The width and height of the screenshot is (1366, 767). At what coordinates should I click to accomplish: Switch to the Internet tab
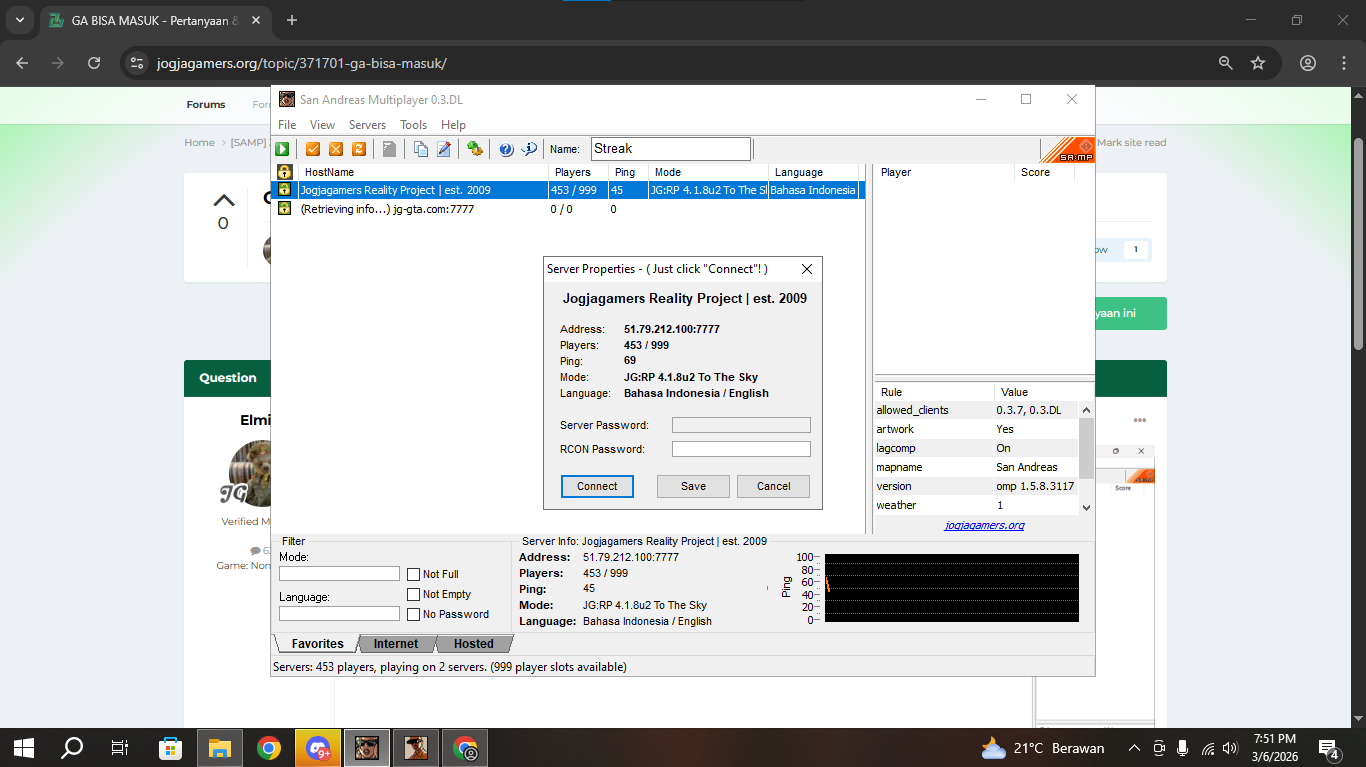[x=396, y=644]
